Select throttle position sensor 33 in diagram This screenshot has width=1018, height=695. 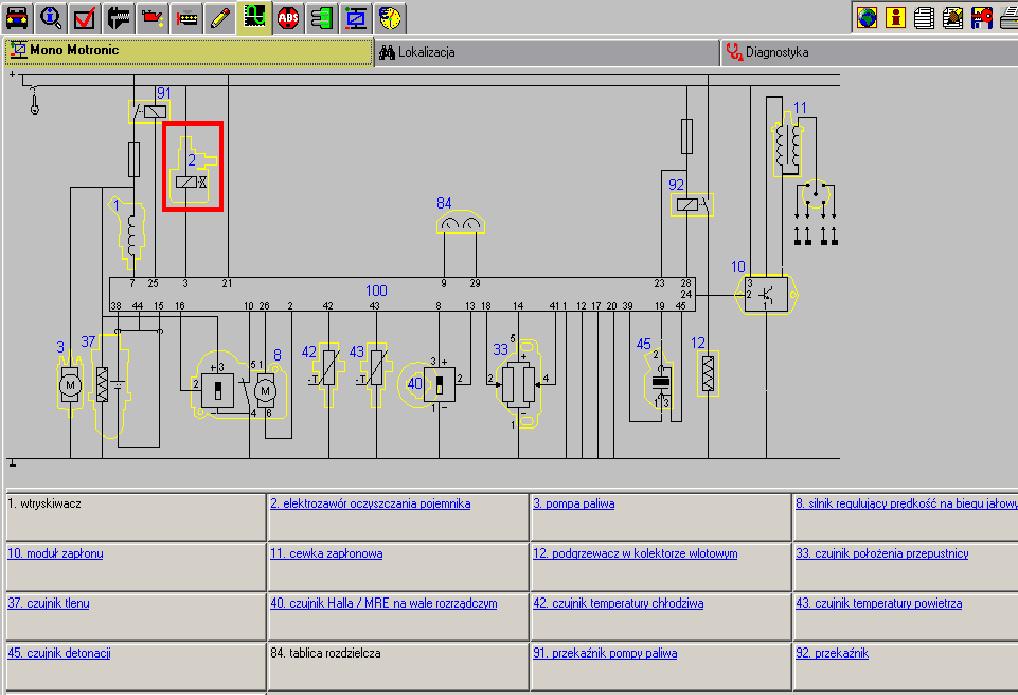(x=519, y=383)
